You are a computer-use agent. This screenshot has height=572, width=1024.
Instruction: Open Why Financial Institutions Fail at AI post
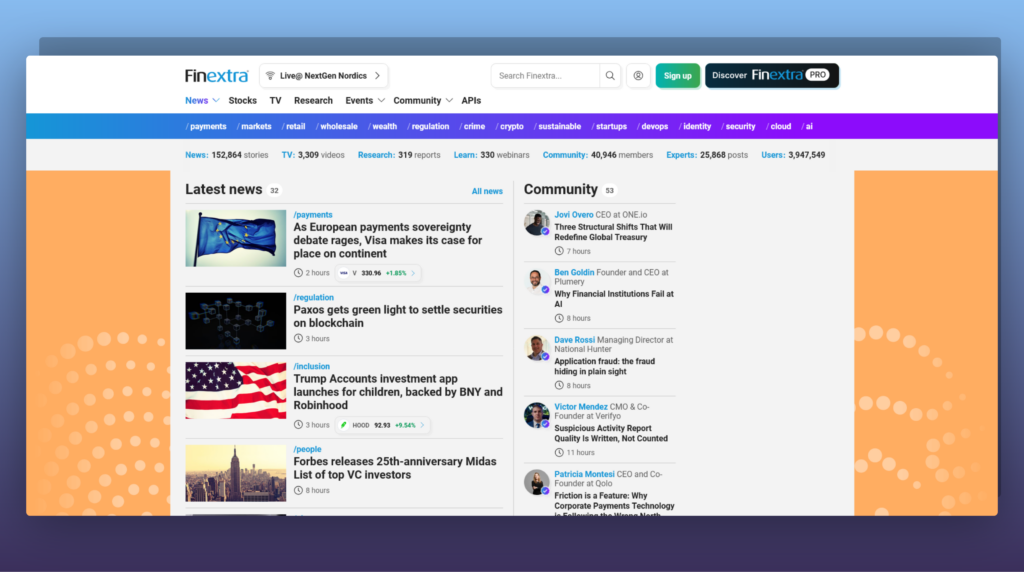(614, 299)
